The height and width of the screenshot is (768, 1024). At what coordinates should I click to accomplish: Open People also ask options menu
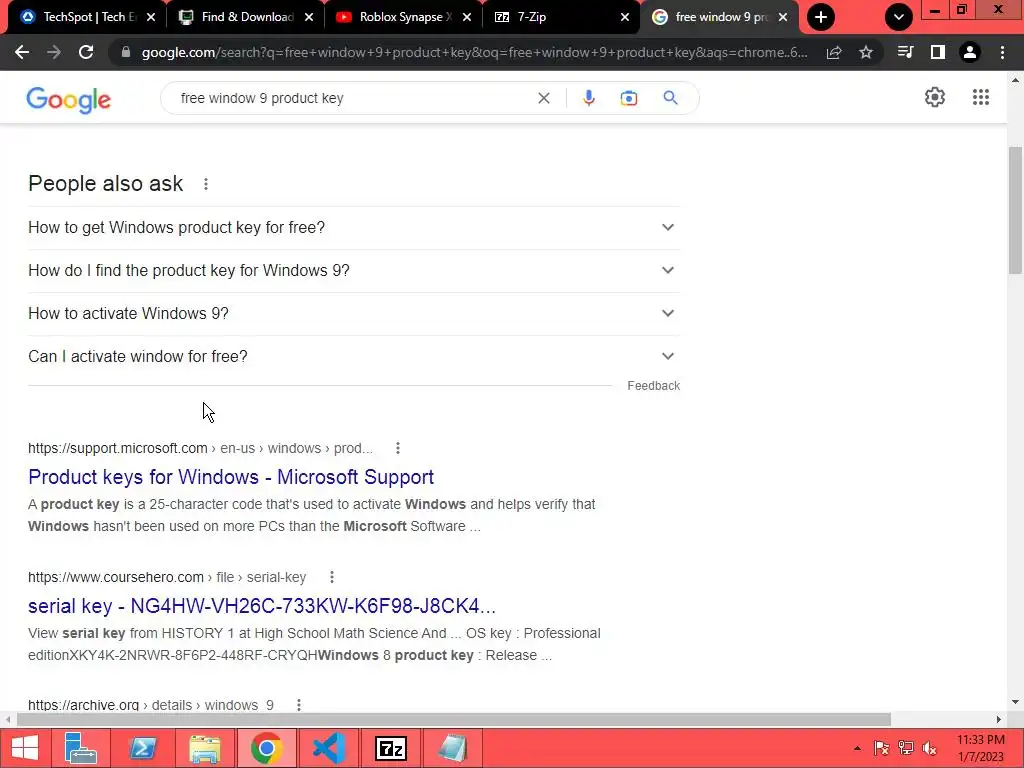(206, 184)
